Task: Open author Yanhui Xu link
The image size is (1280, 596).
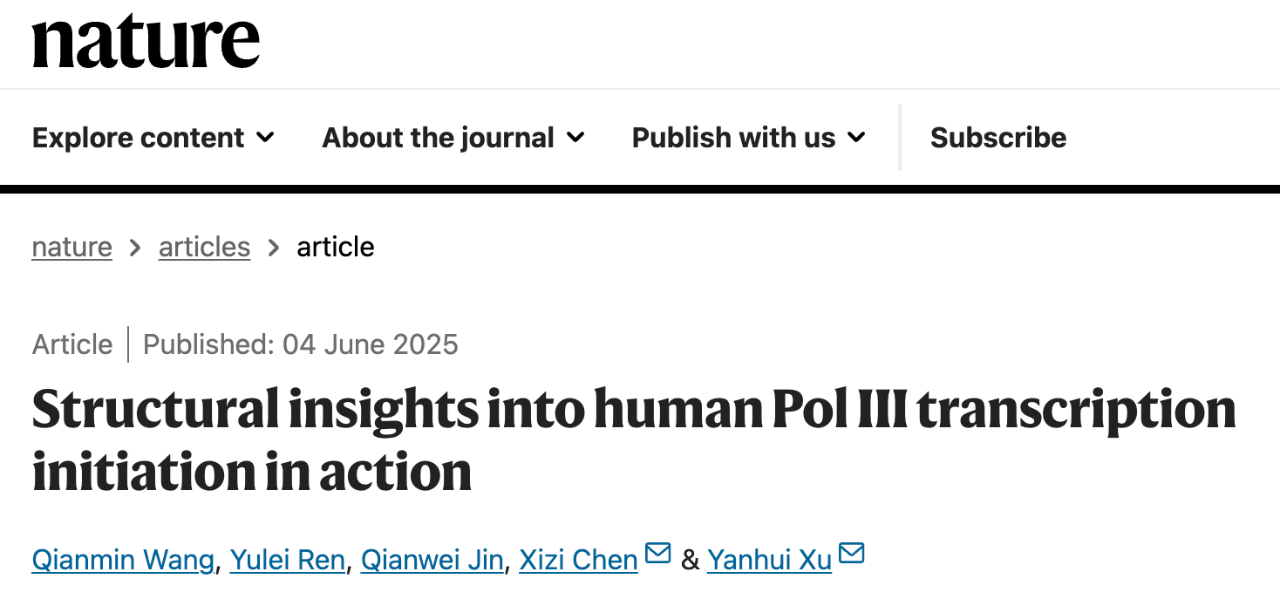Action: [769, 560]
